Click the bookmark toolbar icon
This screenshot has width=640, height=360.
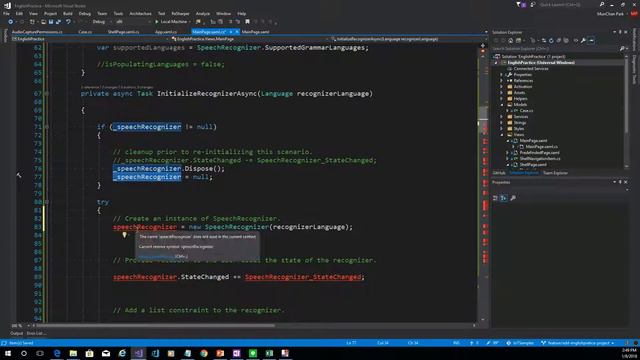point(247,22)
